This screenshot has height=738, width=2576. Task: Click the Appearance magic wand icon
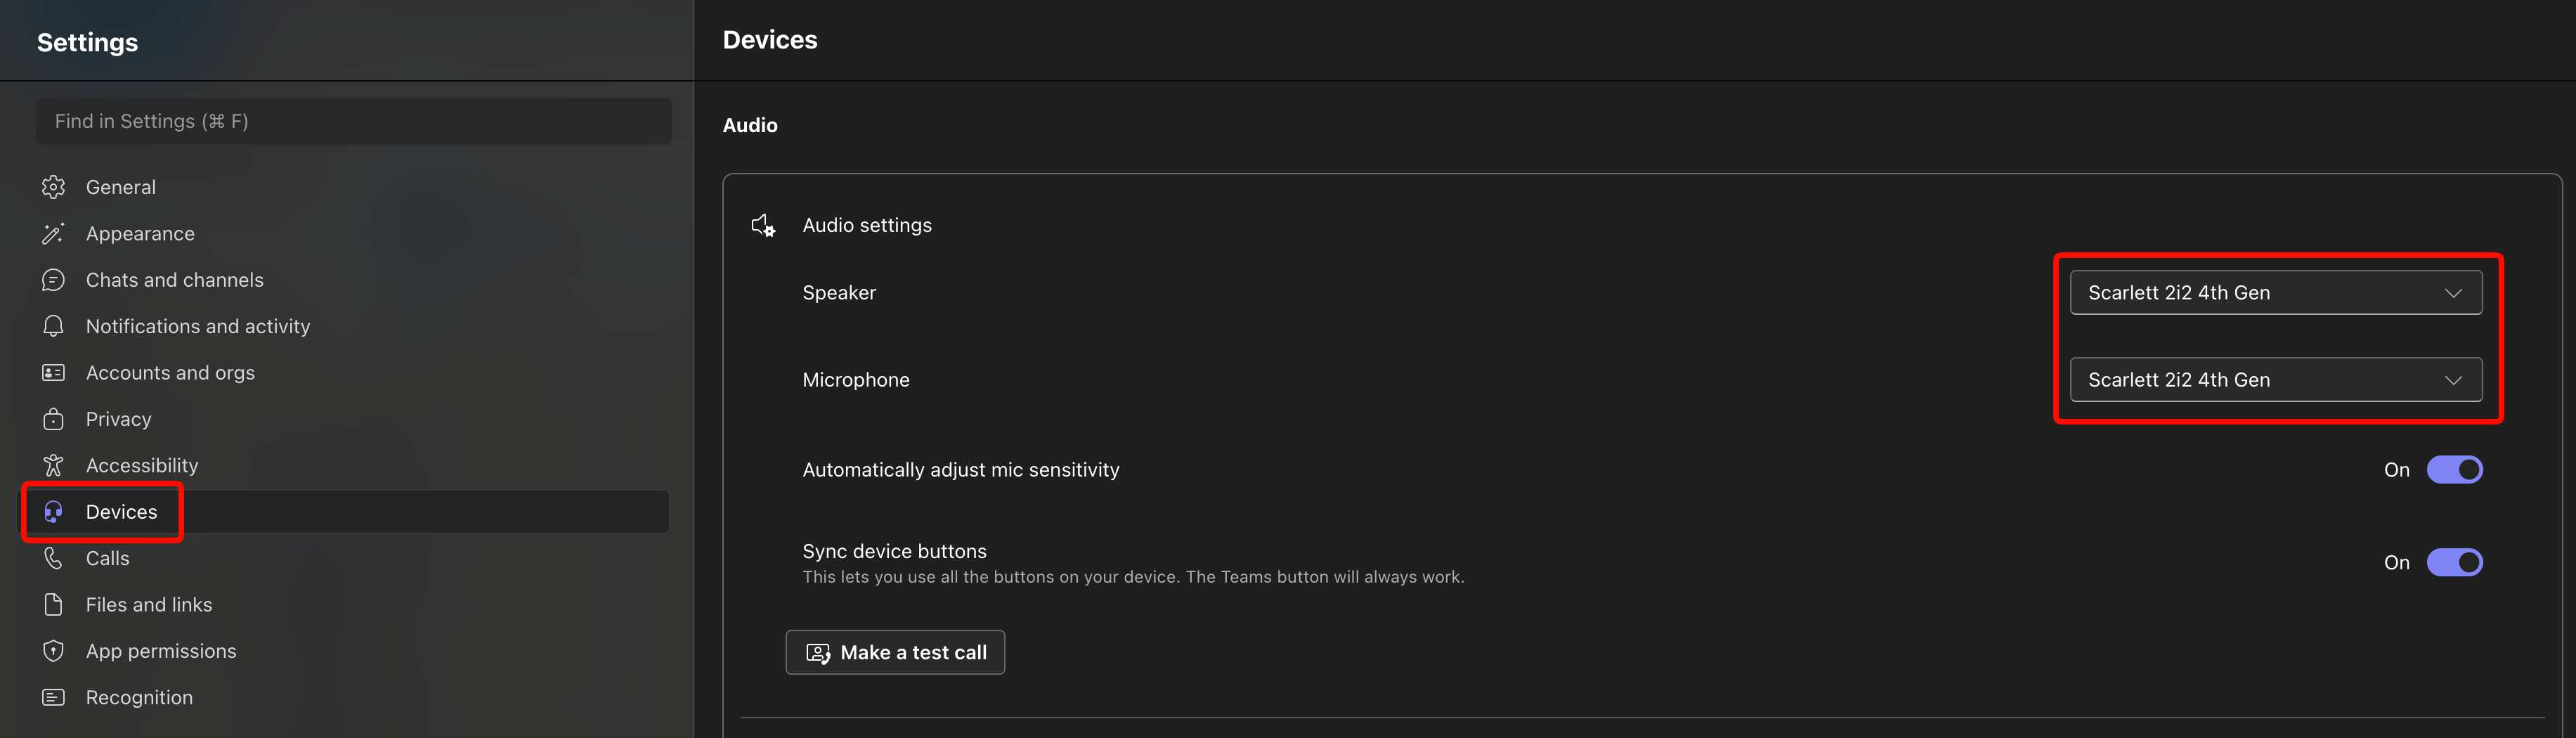[x=53, y=234]
